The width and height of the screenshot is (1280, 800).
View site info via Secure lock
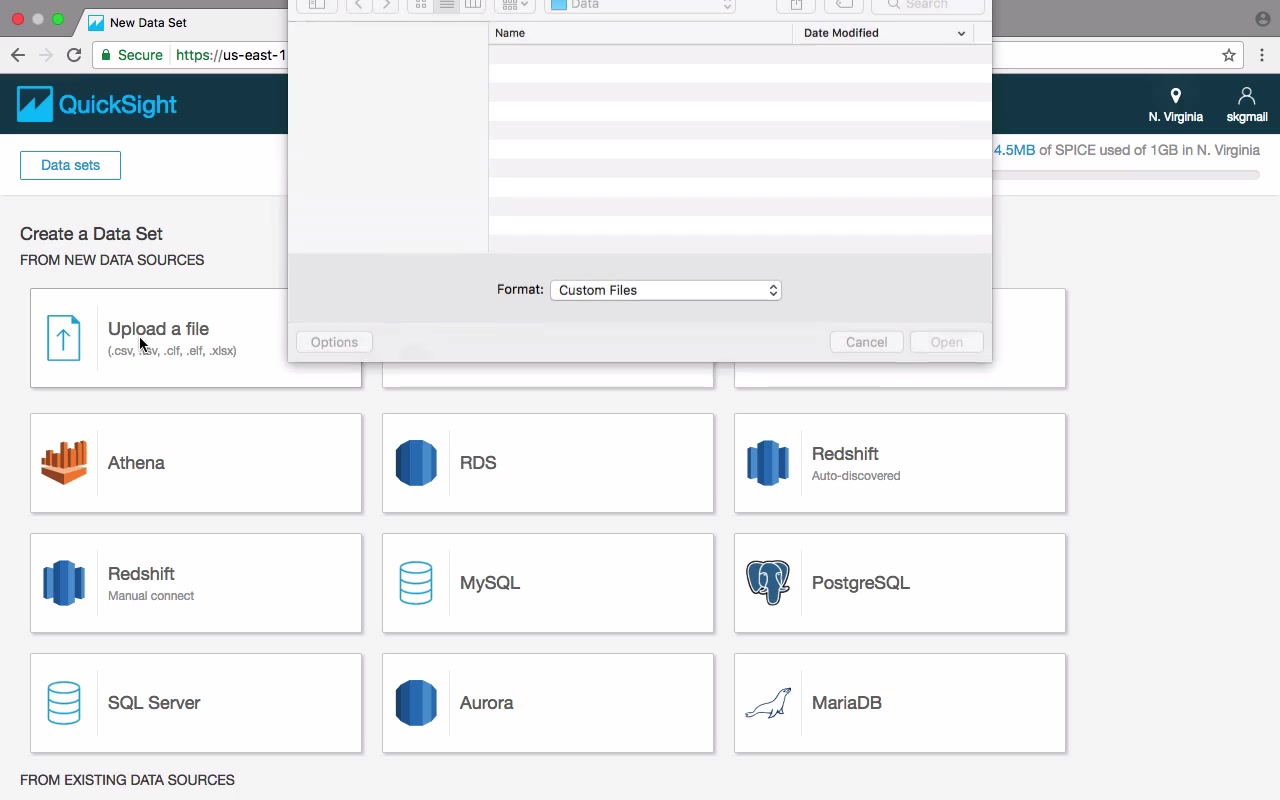(132, 55)
